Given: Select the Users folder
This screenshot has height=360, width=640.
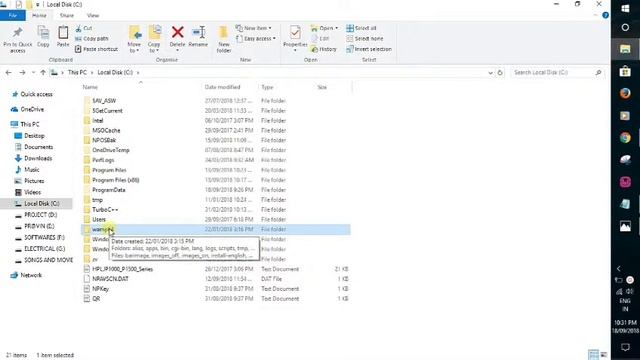Looking at the screenshot, I should click(99, 220).
